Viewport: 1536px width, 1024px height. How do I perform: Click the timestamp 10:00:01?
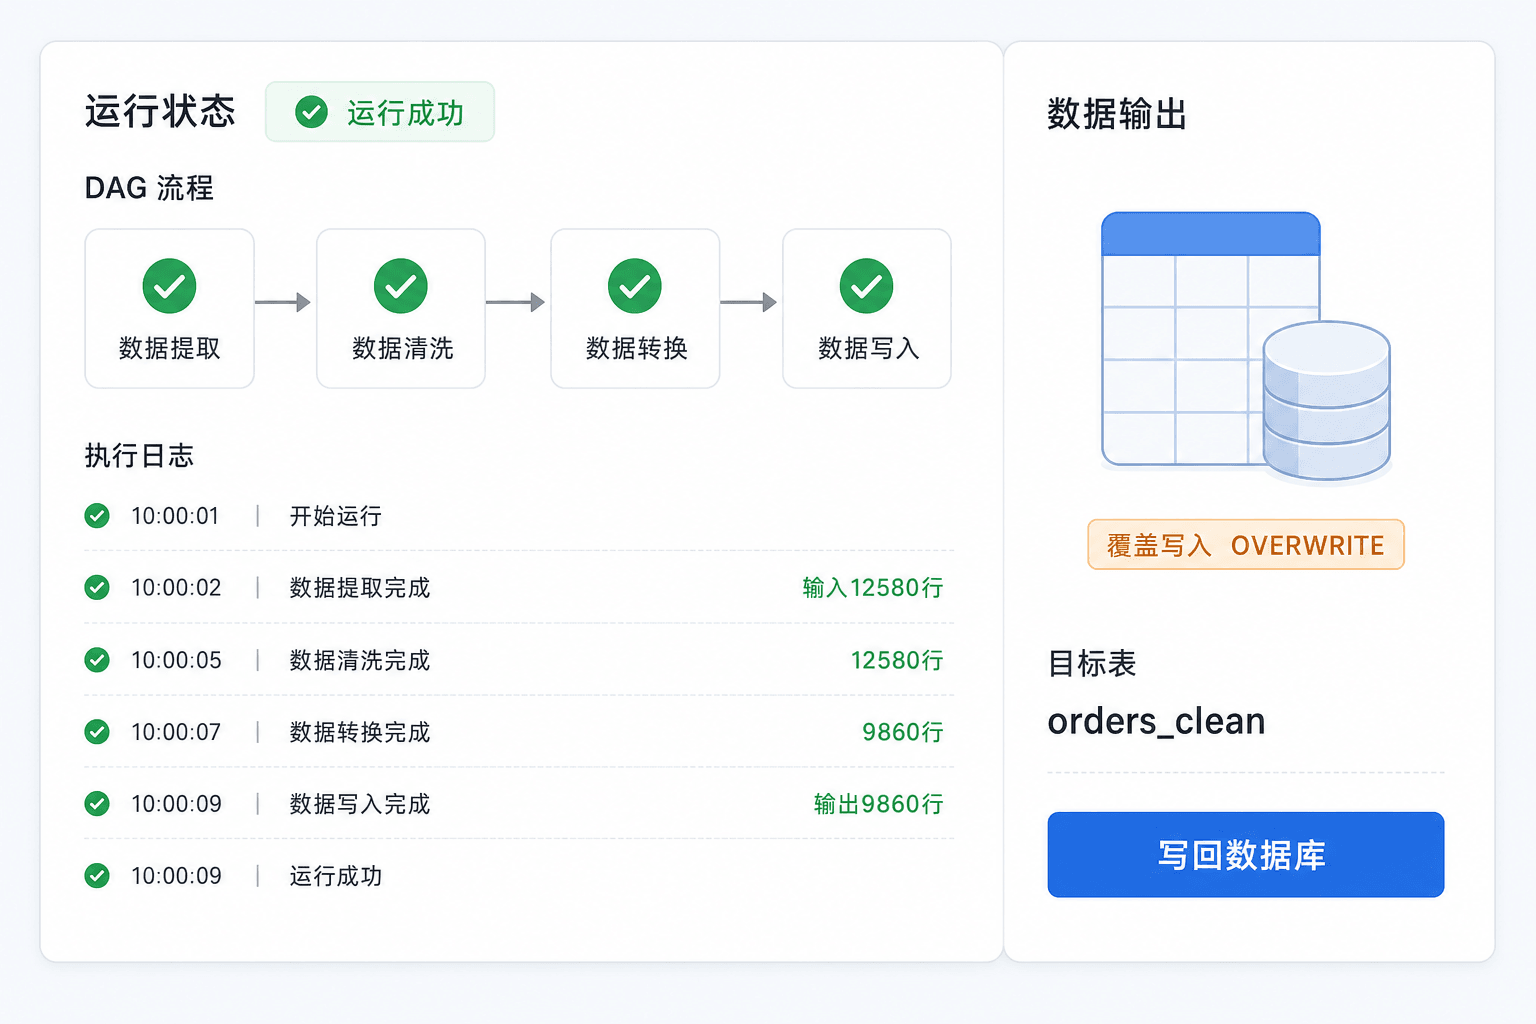175,516
